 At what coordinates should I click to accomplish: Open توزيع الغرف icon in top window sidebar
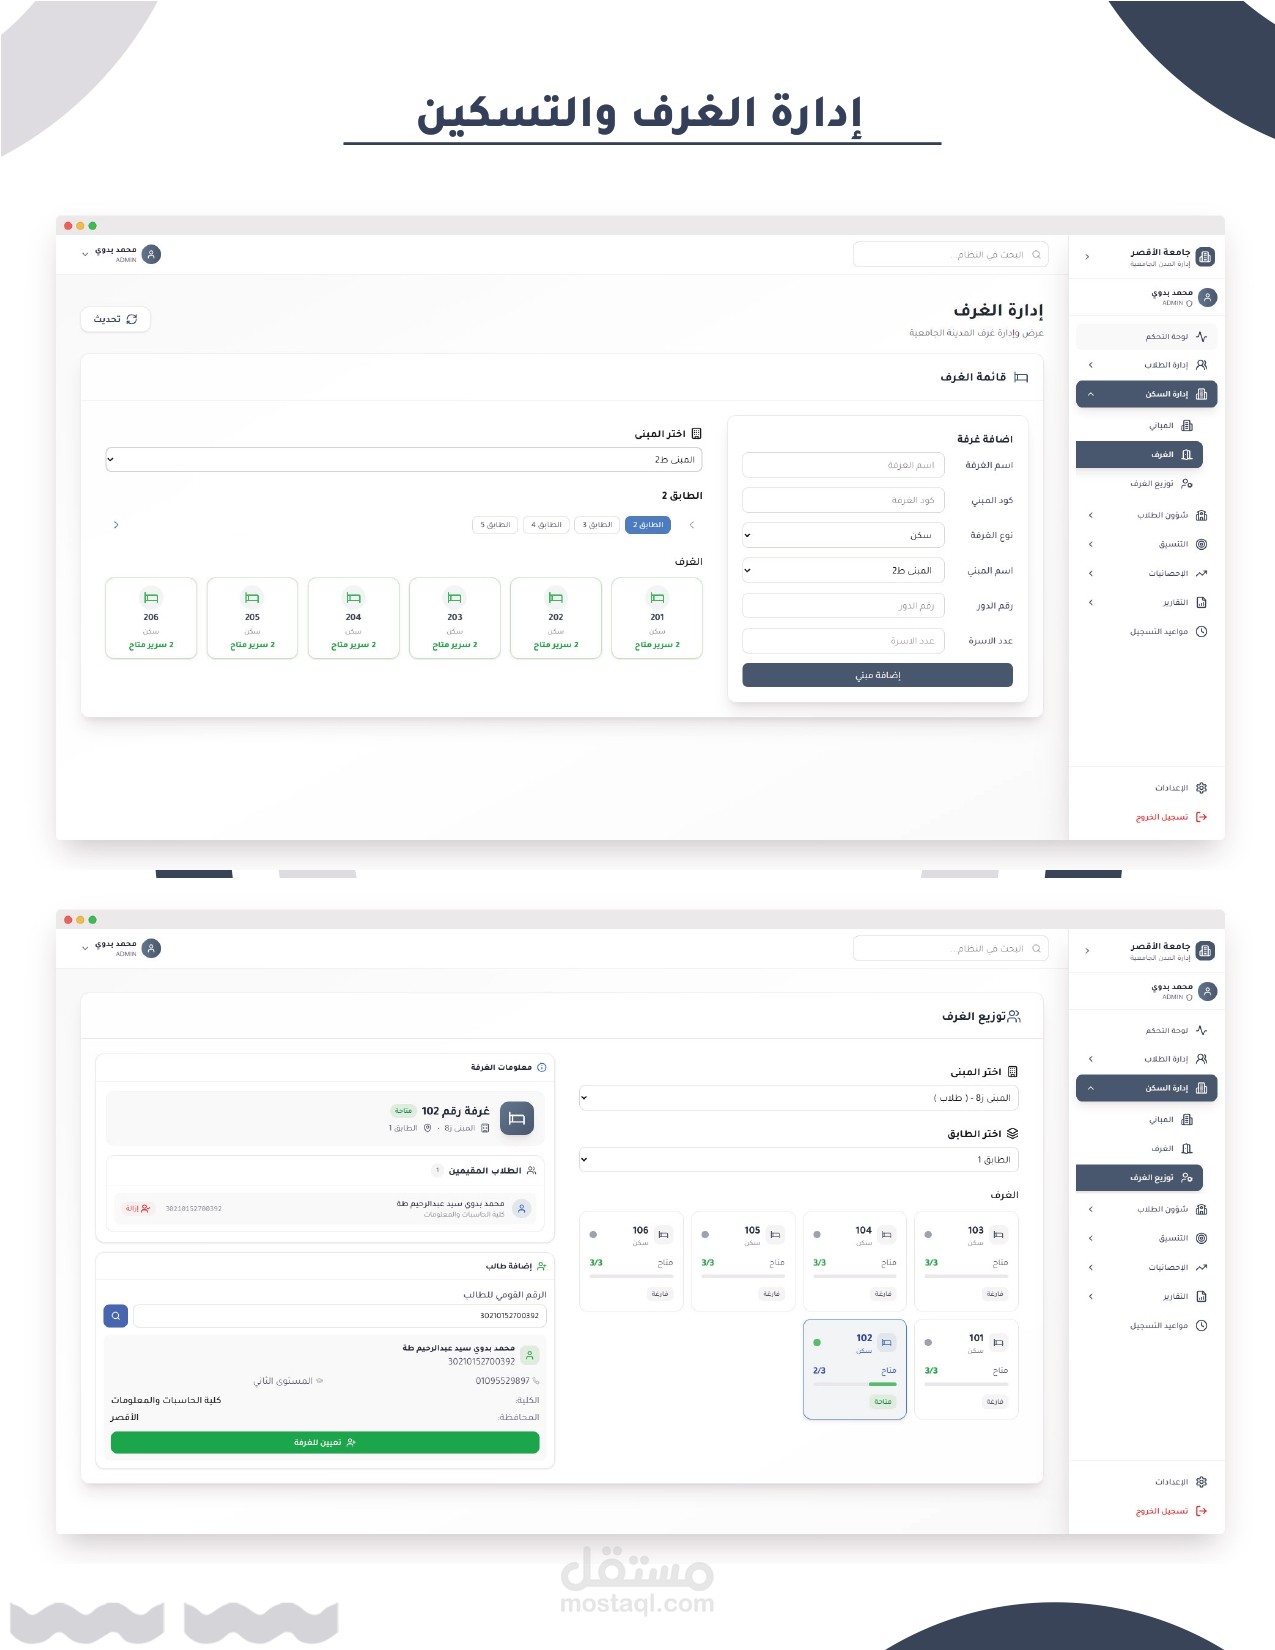(1187, 483)
